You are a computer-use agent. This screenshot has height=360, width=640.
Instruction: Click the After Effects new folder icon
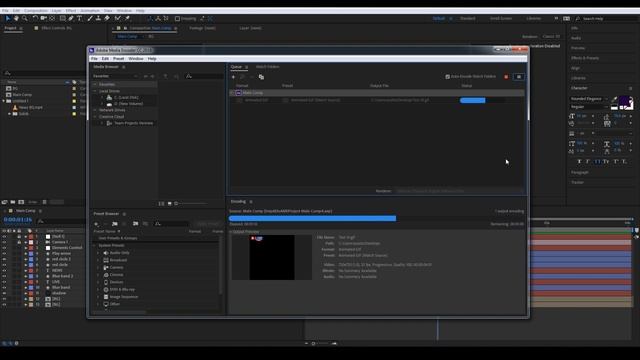pos(13,202)
